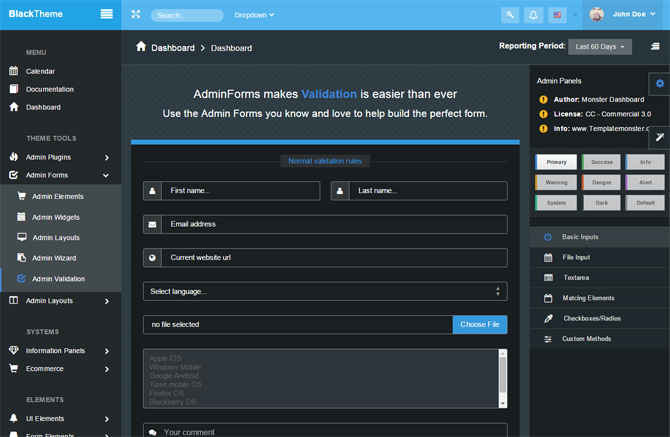
Task: Click the list icon beside Reporting Period
Action: point(655,46)
